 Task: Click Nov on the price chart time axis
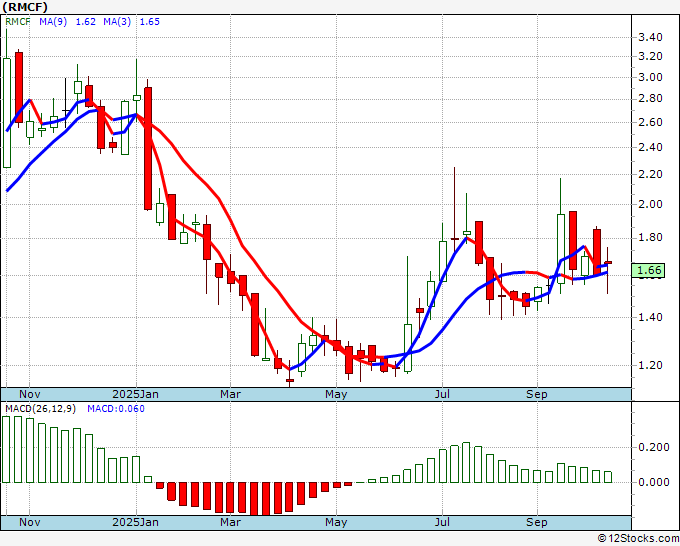[x=30, y=394]
